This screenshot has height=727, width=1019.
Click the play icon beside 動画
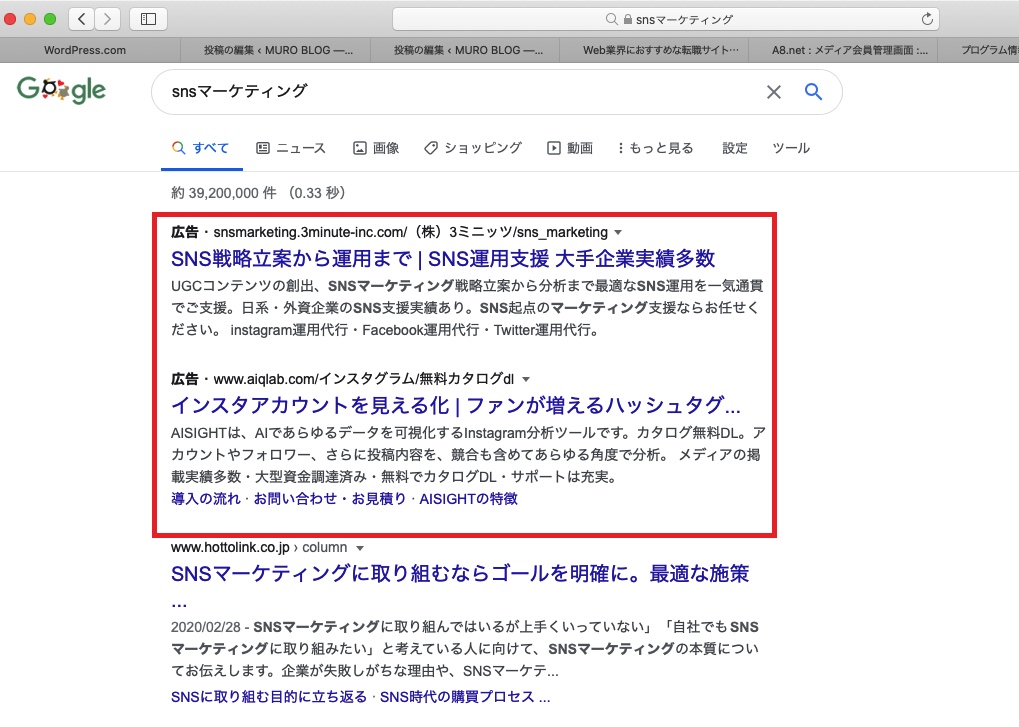(x=553, y=148)
